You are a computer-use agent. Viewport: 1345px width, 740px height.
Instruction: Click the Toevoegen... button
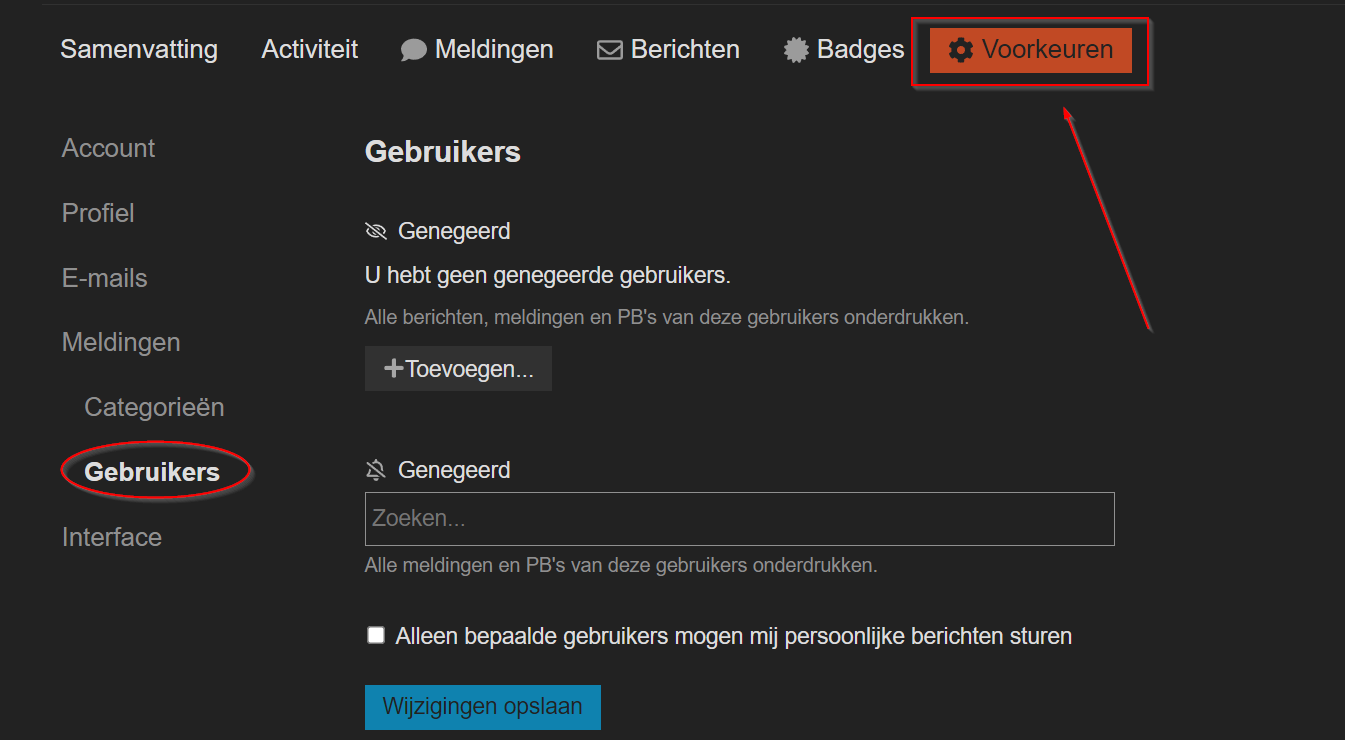(458, 369)
